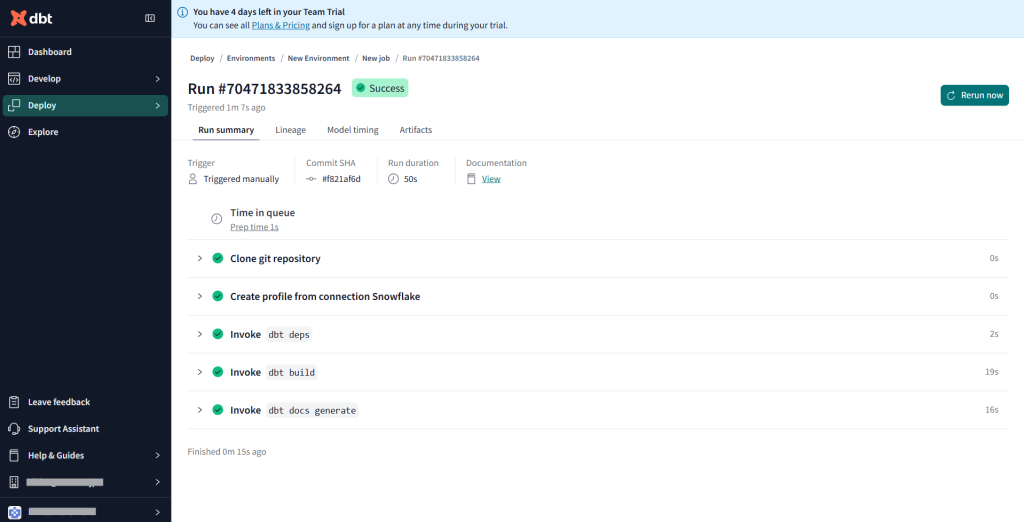
Task: Click the account building icon
Action: 14,482
